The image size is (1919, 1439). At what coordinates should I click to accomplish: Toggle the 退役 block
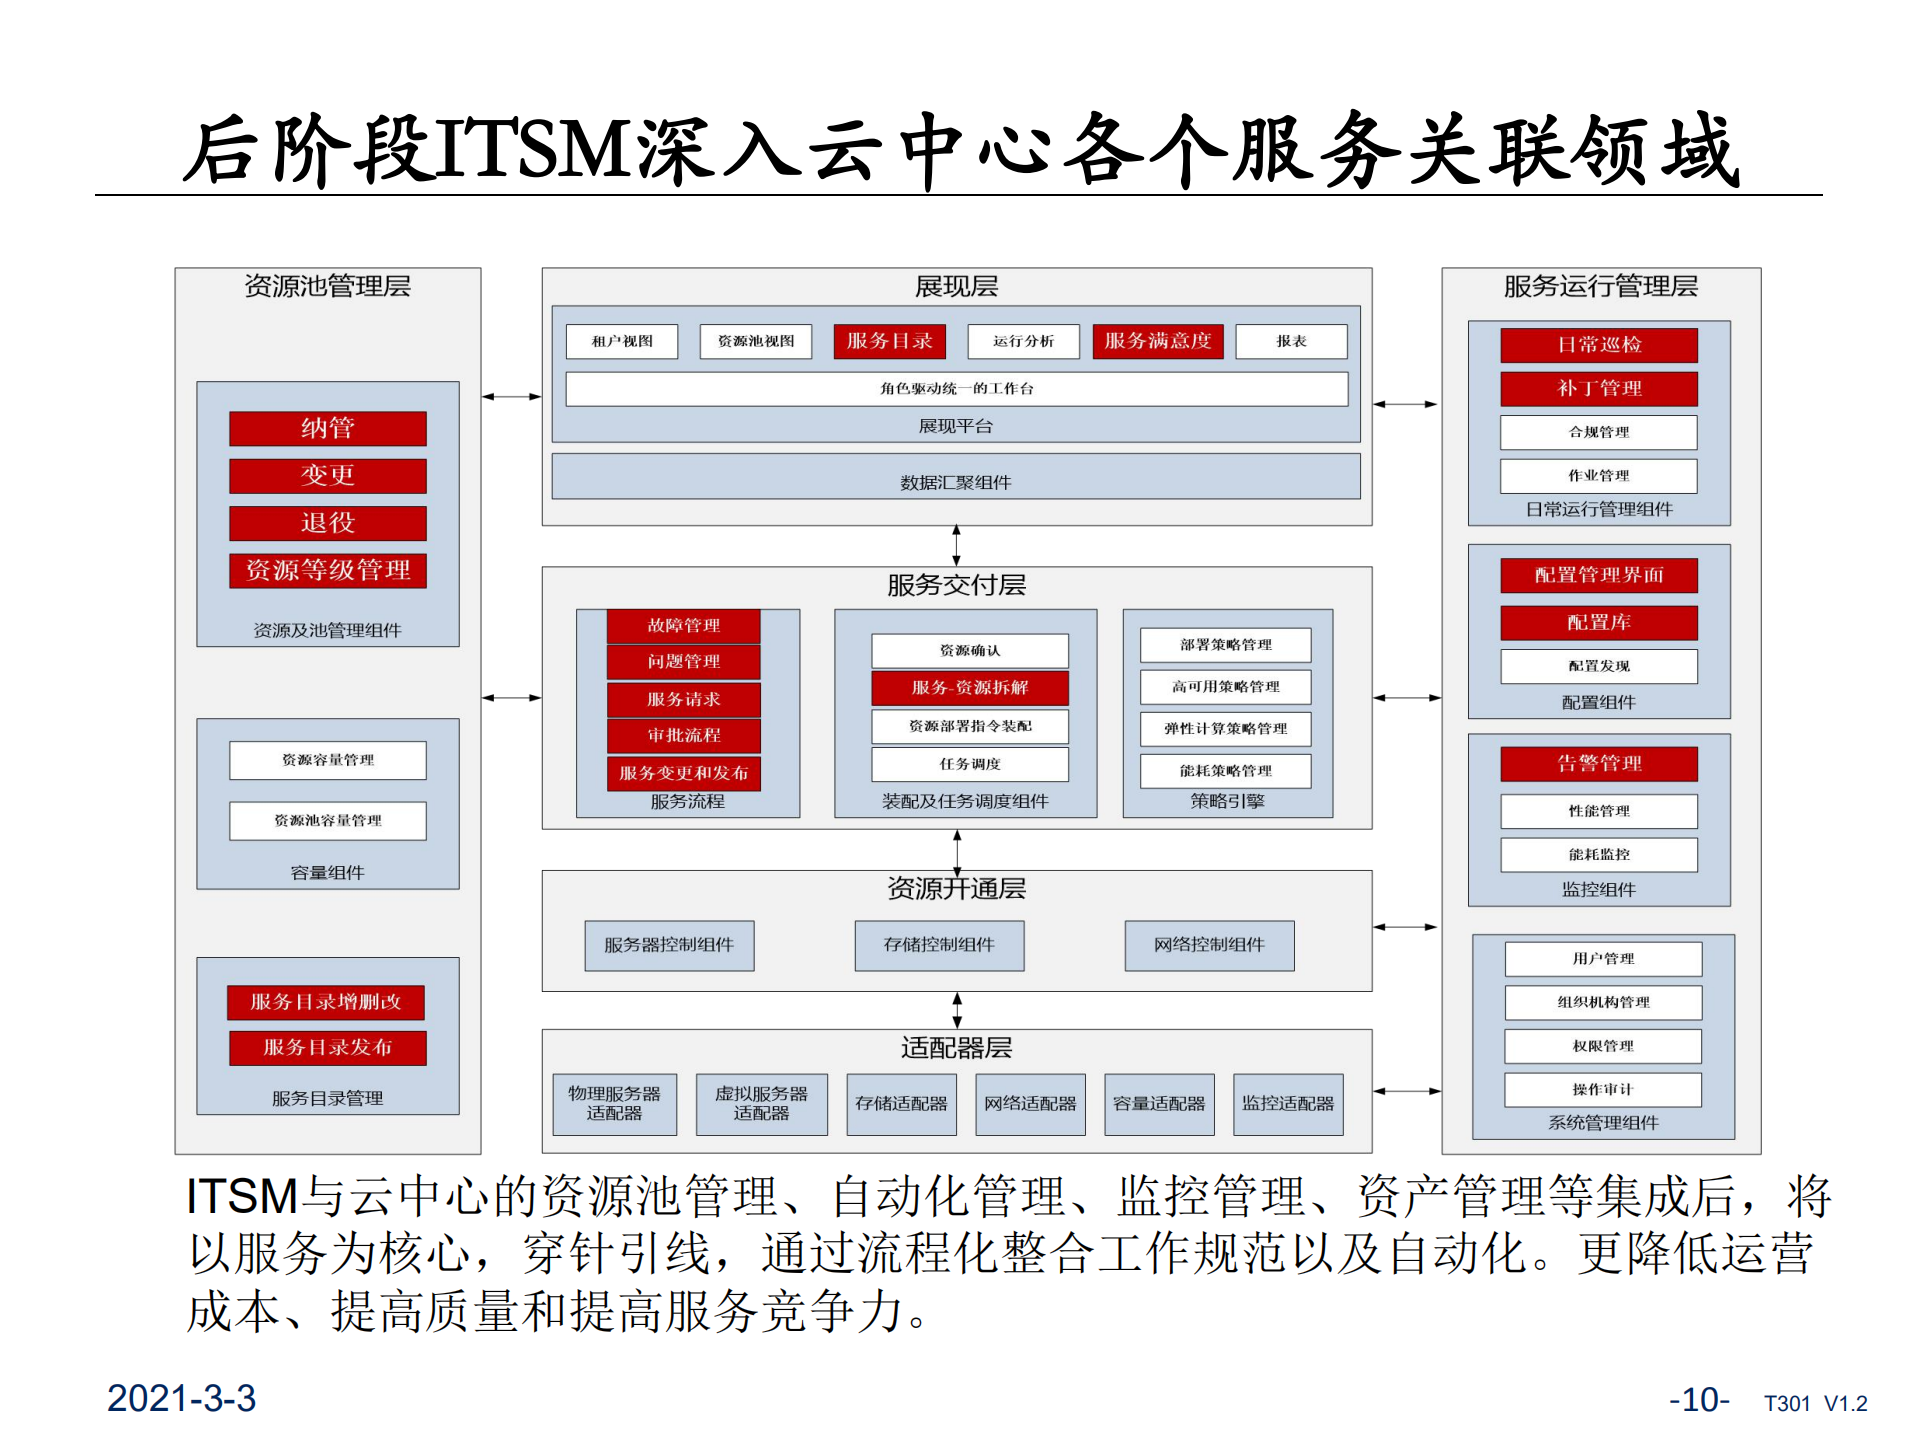click(x=327, y=523)
